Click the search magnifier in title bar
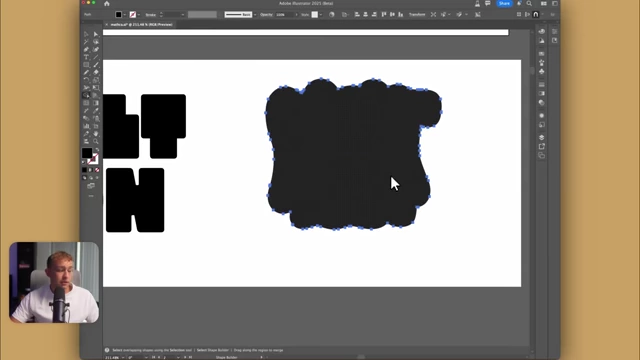 point(529,4)
